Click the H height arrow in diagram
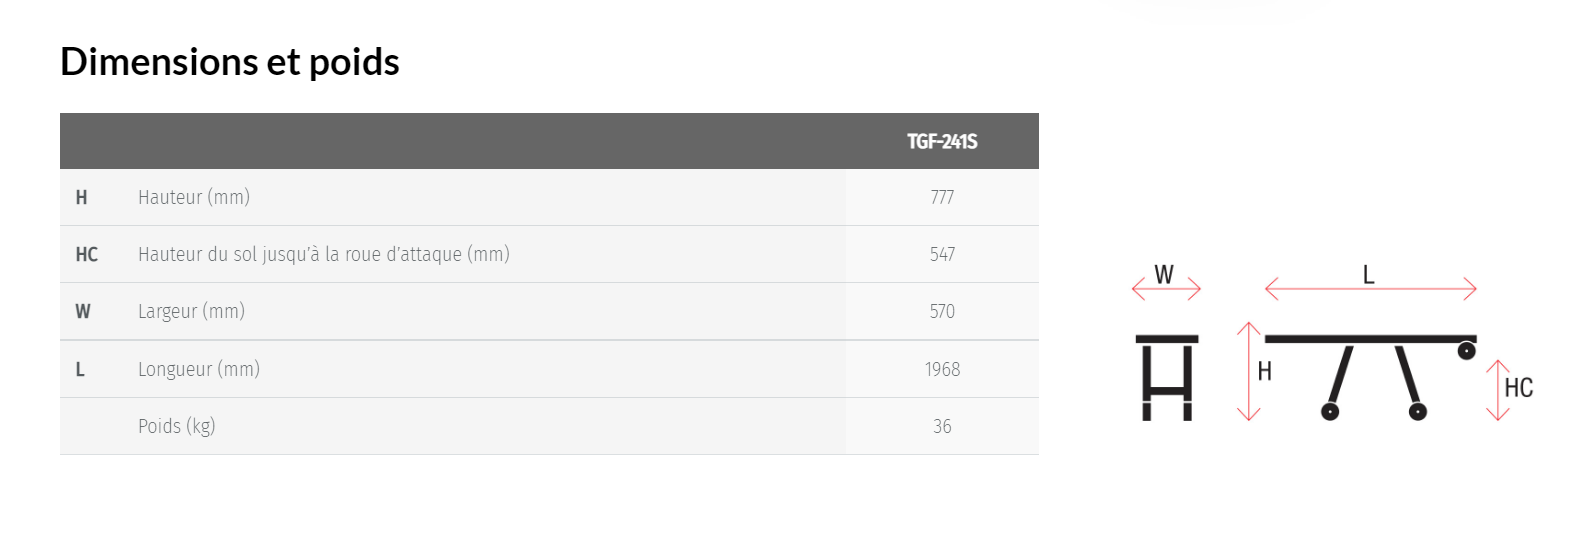This screenshot has height=549, width=1587. 1248,371
